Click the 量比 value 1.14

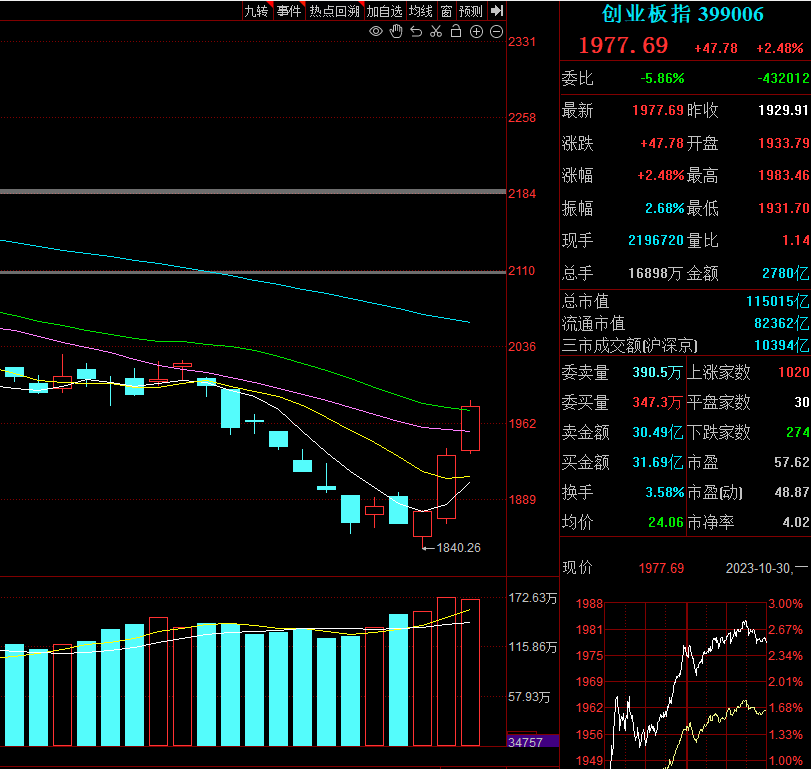point(795,240)
